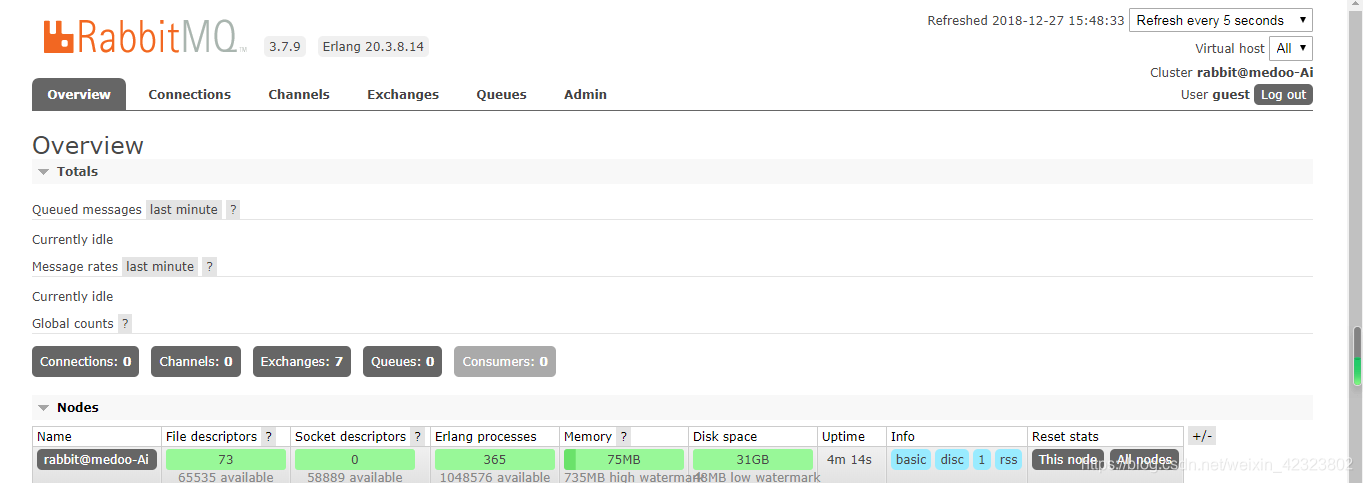Open the Queues tab
The width and height of the screenshot is (1363, 483).
click(501, 94)
